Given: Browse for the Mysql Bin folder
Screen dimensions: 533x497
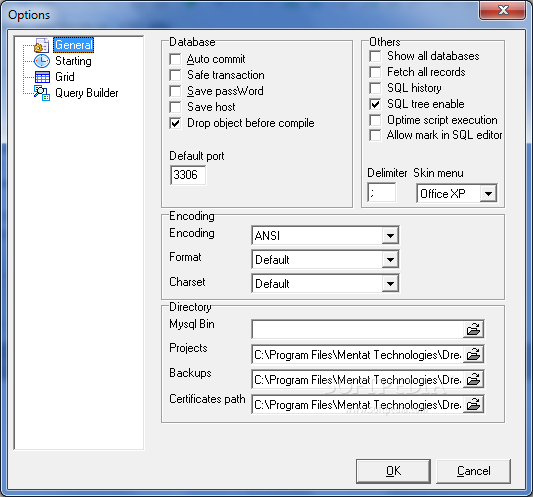Looking at the screenshot, I should coord(473,329).
